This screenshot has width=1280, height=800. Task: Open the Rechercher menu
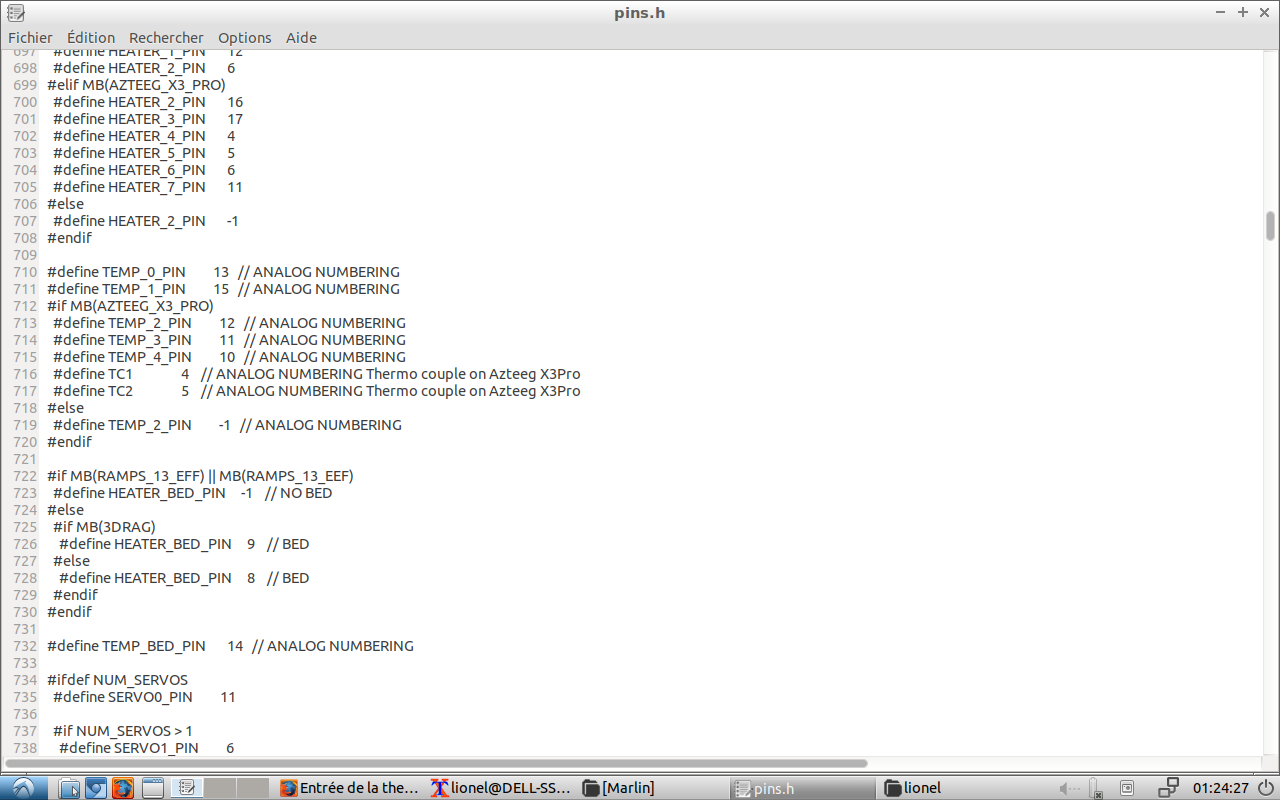pos(166,38)
